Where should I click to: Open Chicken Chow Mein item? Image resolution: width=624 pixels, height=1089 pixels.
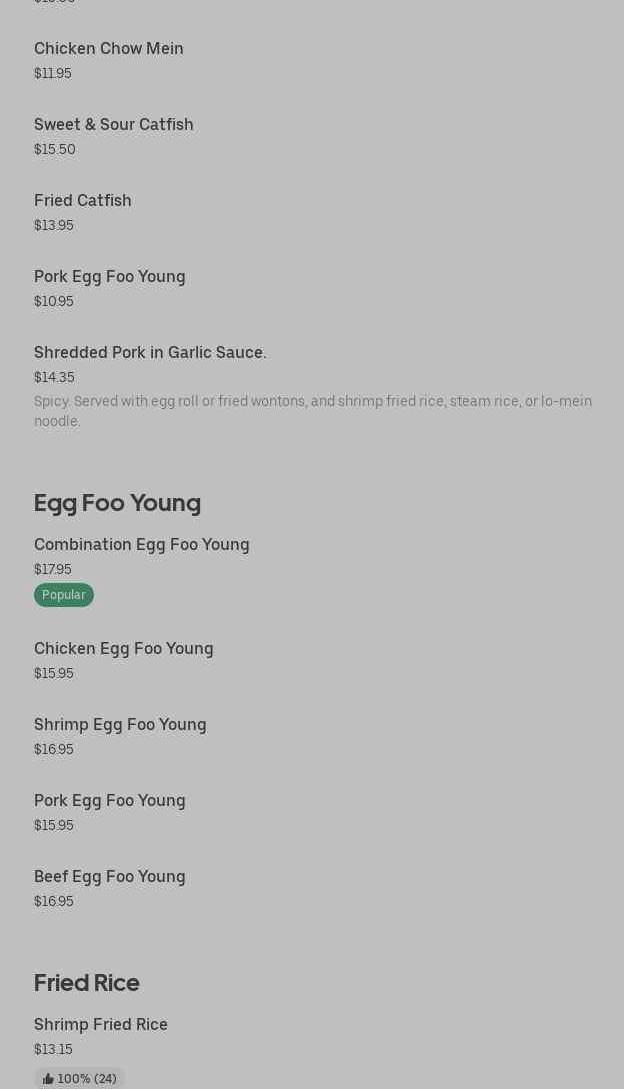109,48
